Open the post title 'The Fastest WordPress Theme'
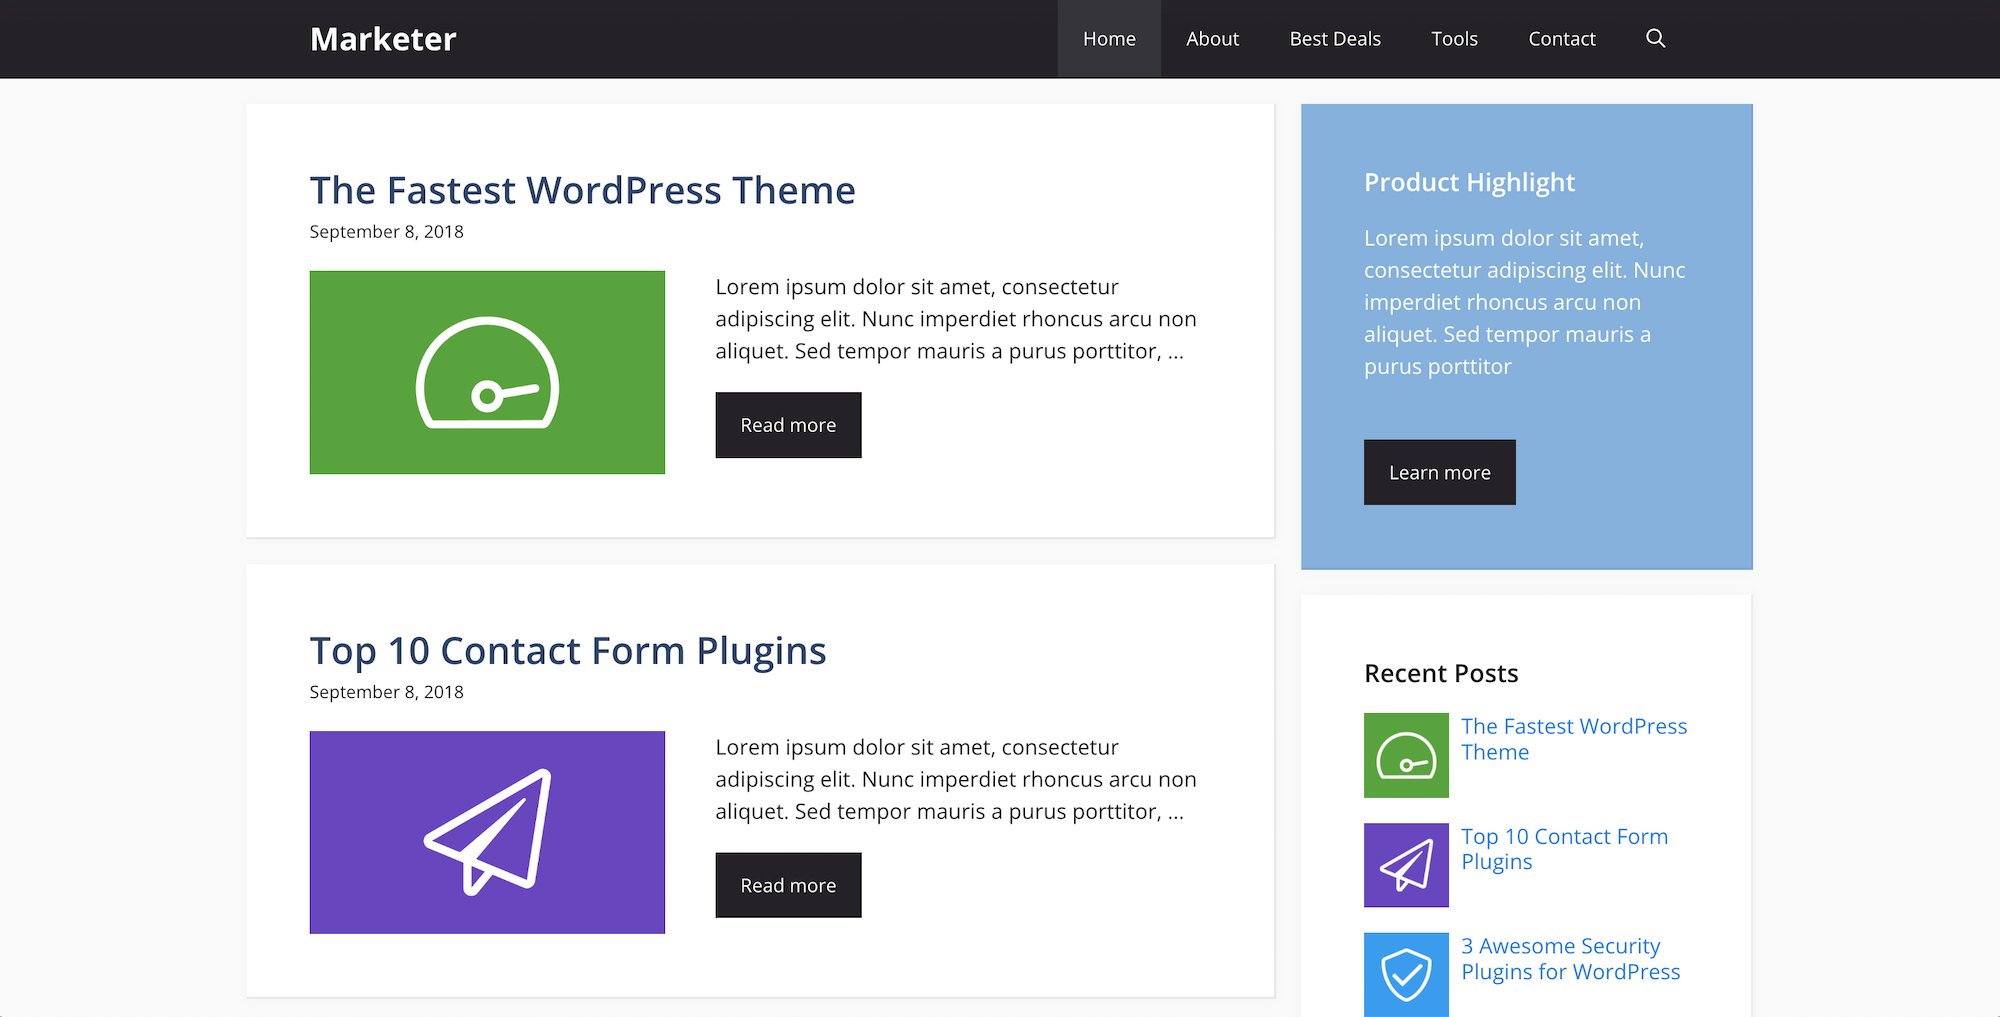Viewport: 2000px width, 1017px height. tap(582, 190)
